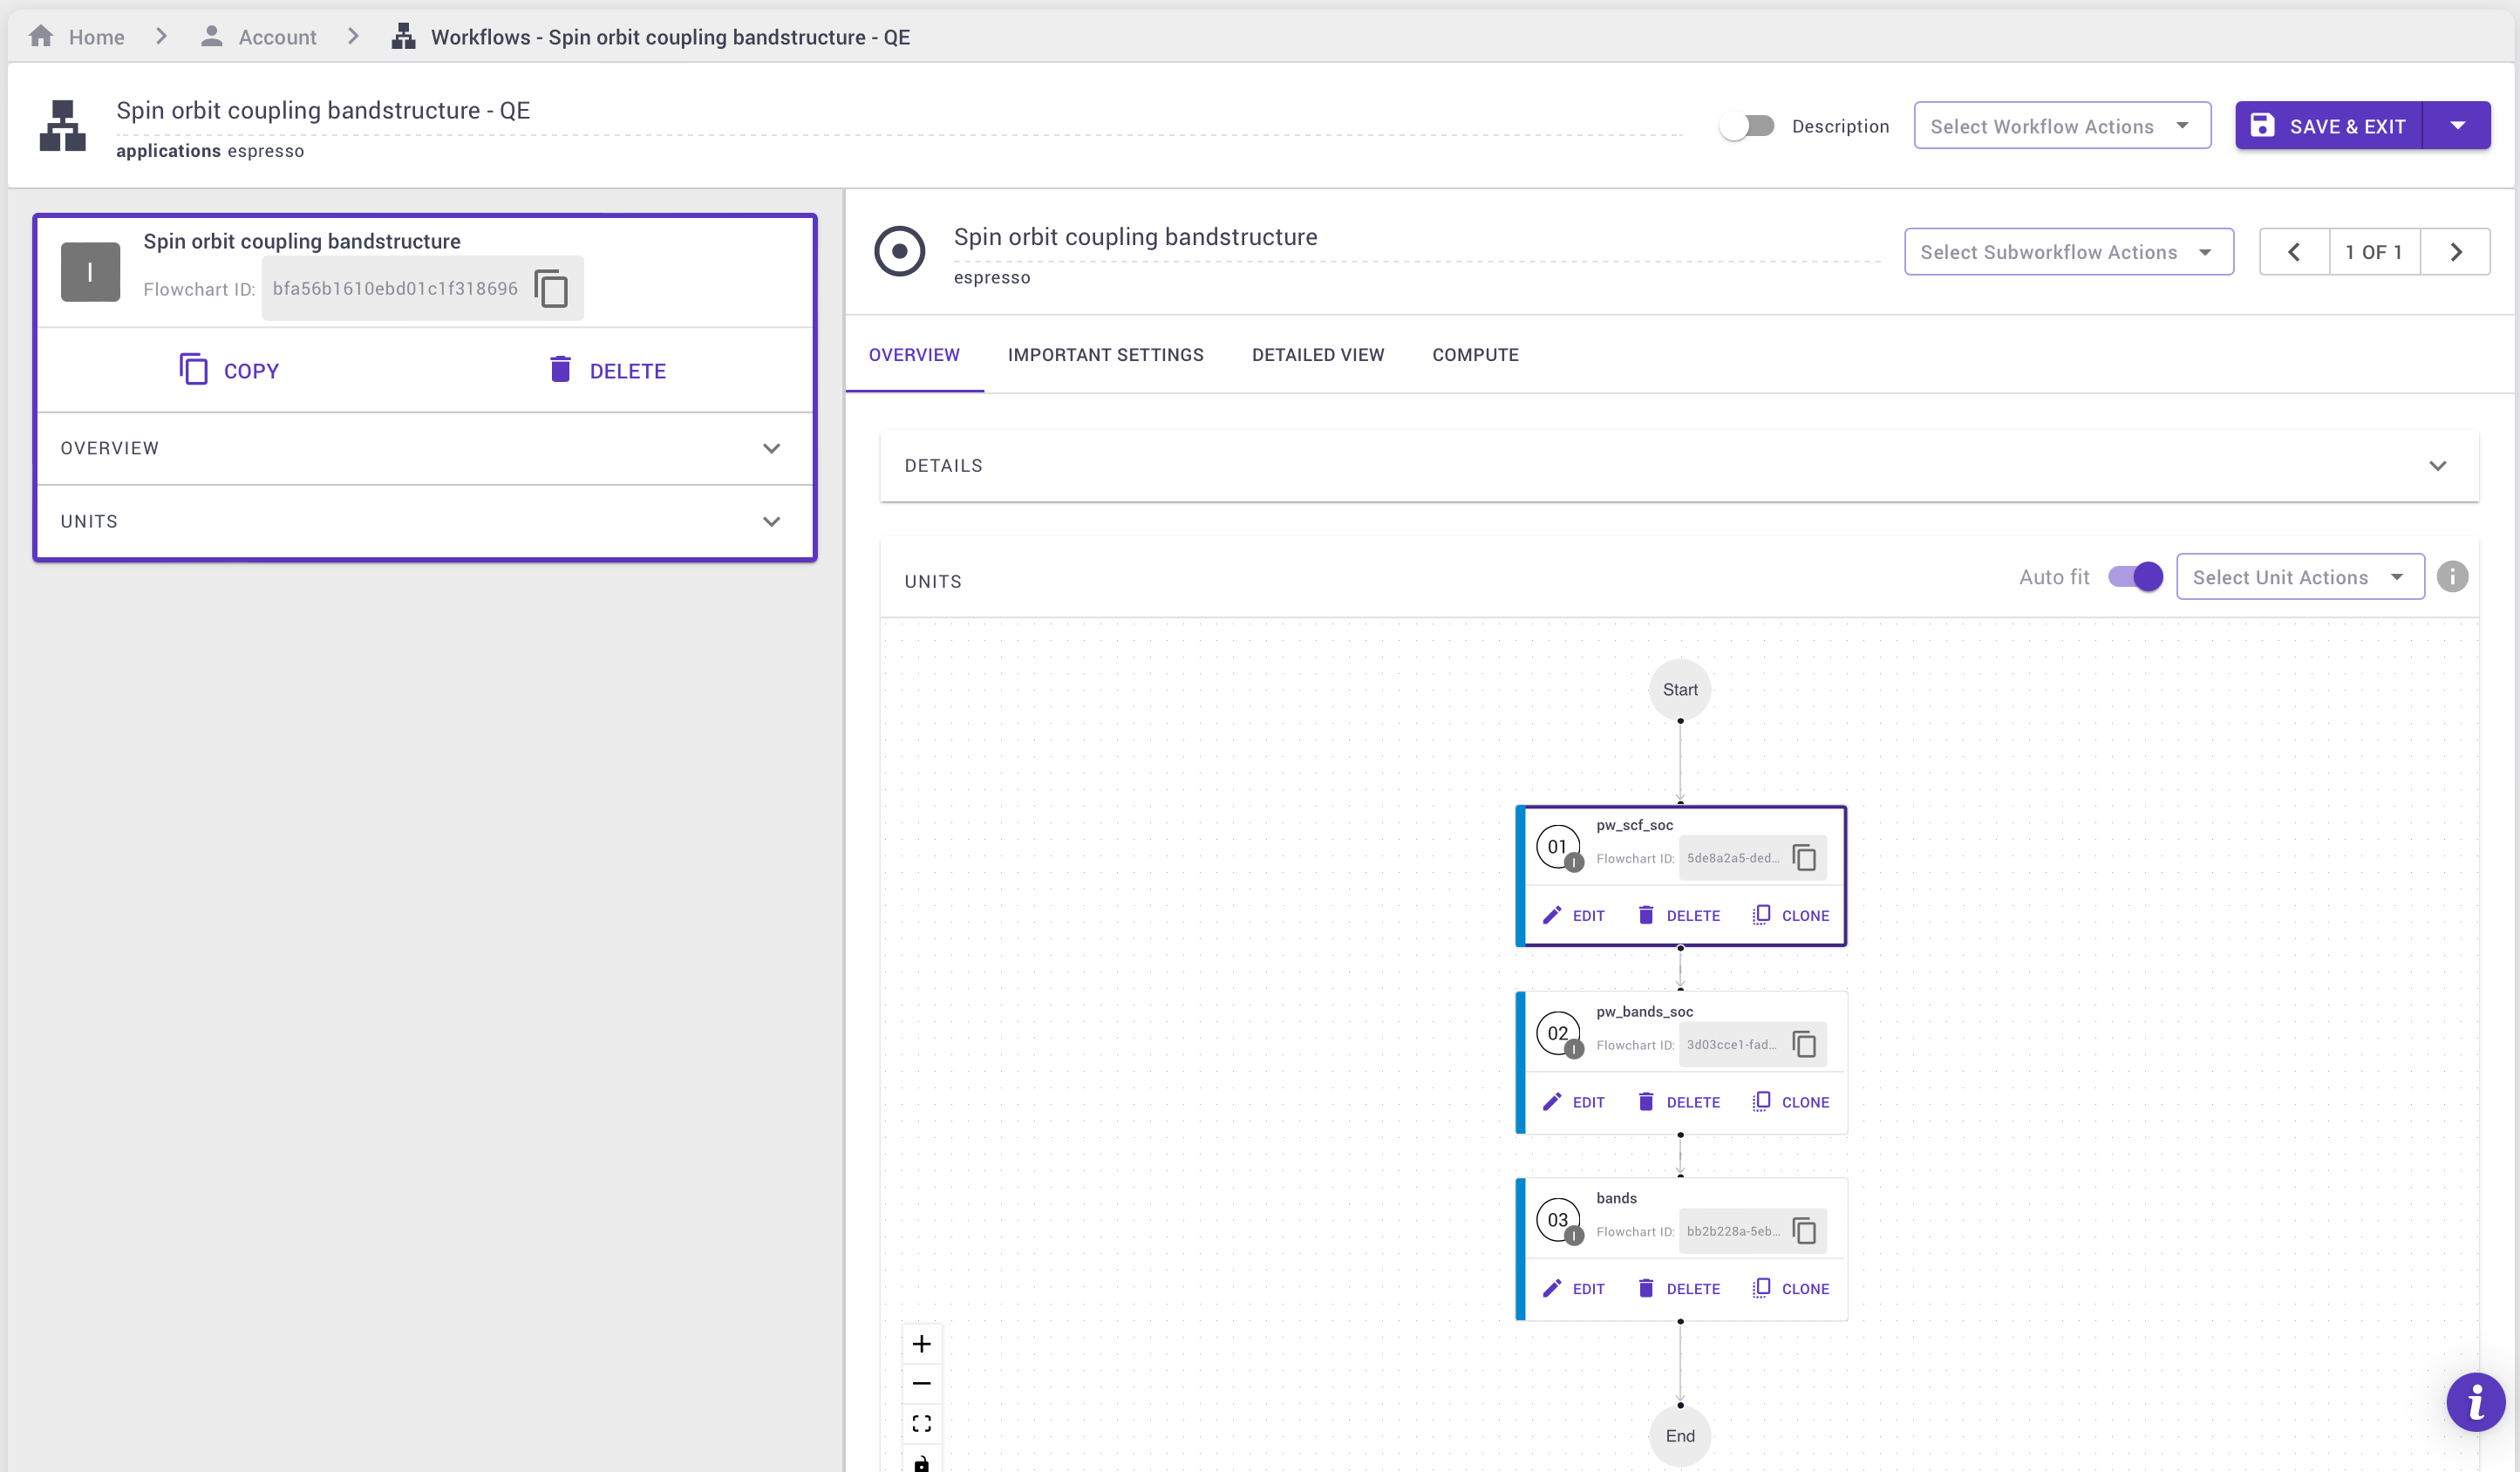2520x1472 pixels.
Task: Delete the bands unit
Action: click(1679, 1289)
